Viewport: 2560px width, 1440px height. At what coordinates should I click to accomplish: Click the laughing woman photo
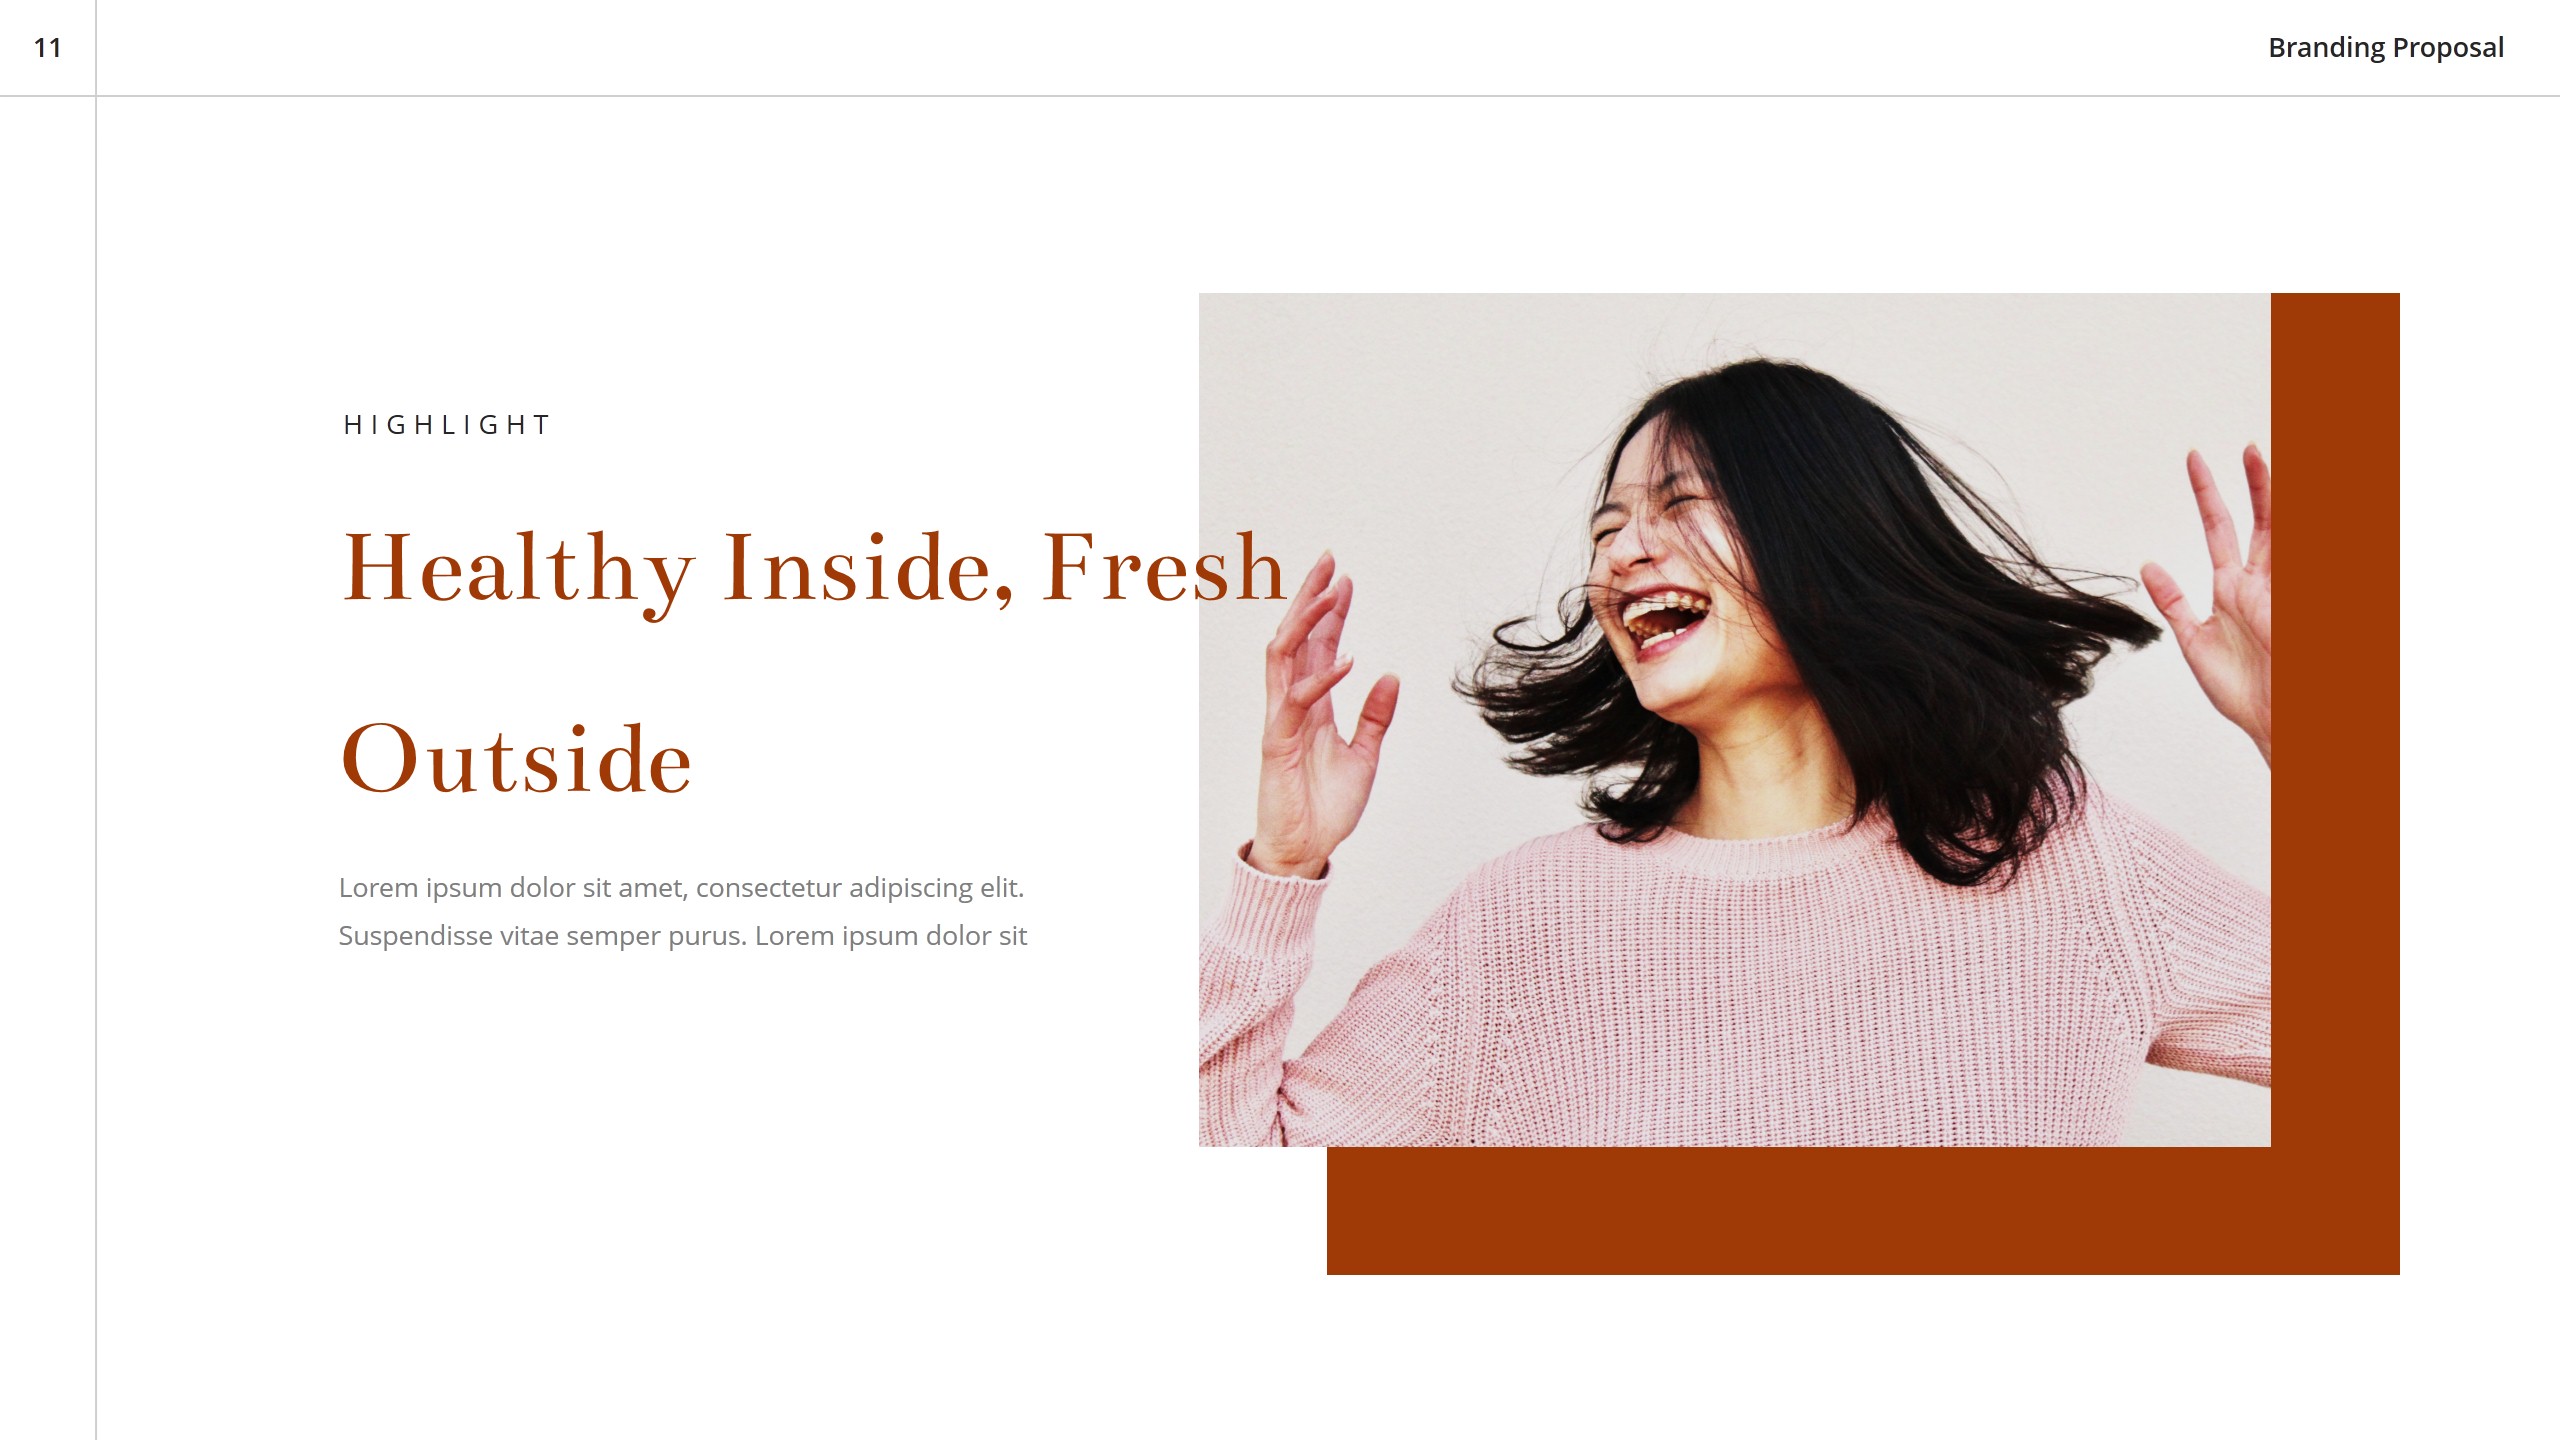click(1734, 719)
